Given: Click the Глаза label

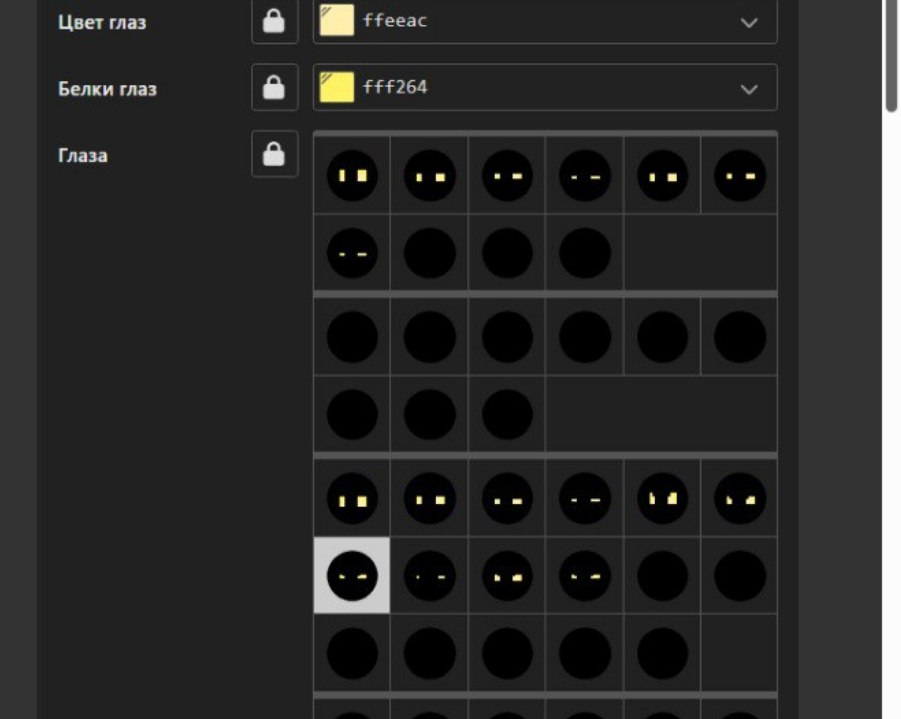Looking at the screenshot, I should point(83,156).
